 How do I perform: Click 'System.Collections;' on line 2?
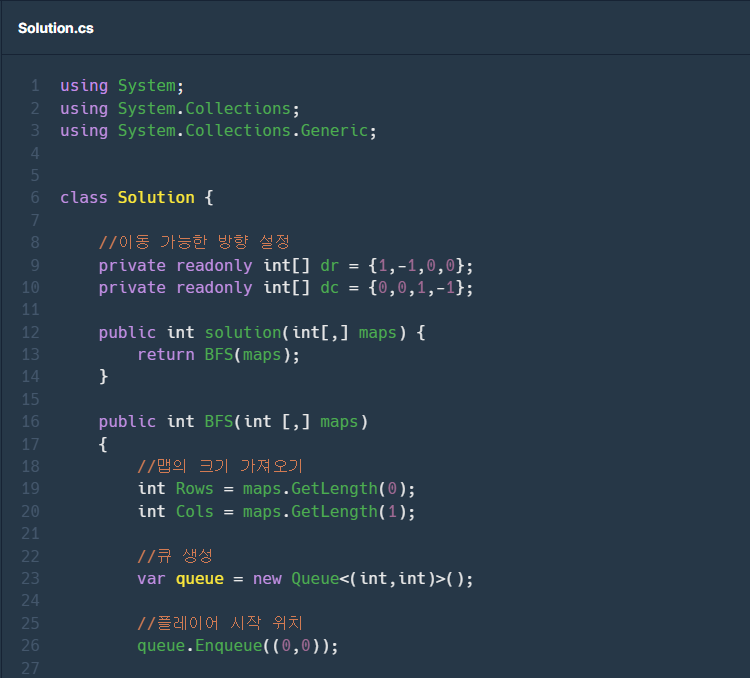209,109
